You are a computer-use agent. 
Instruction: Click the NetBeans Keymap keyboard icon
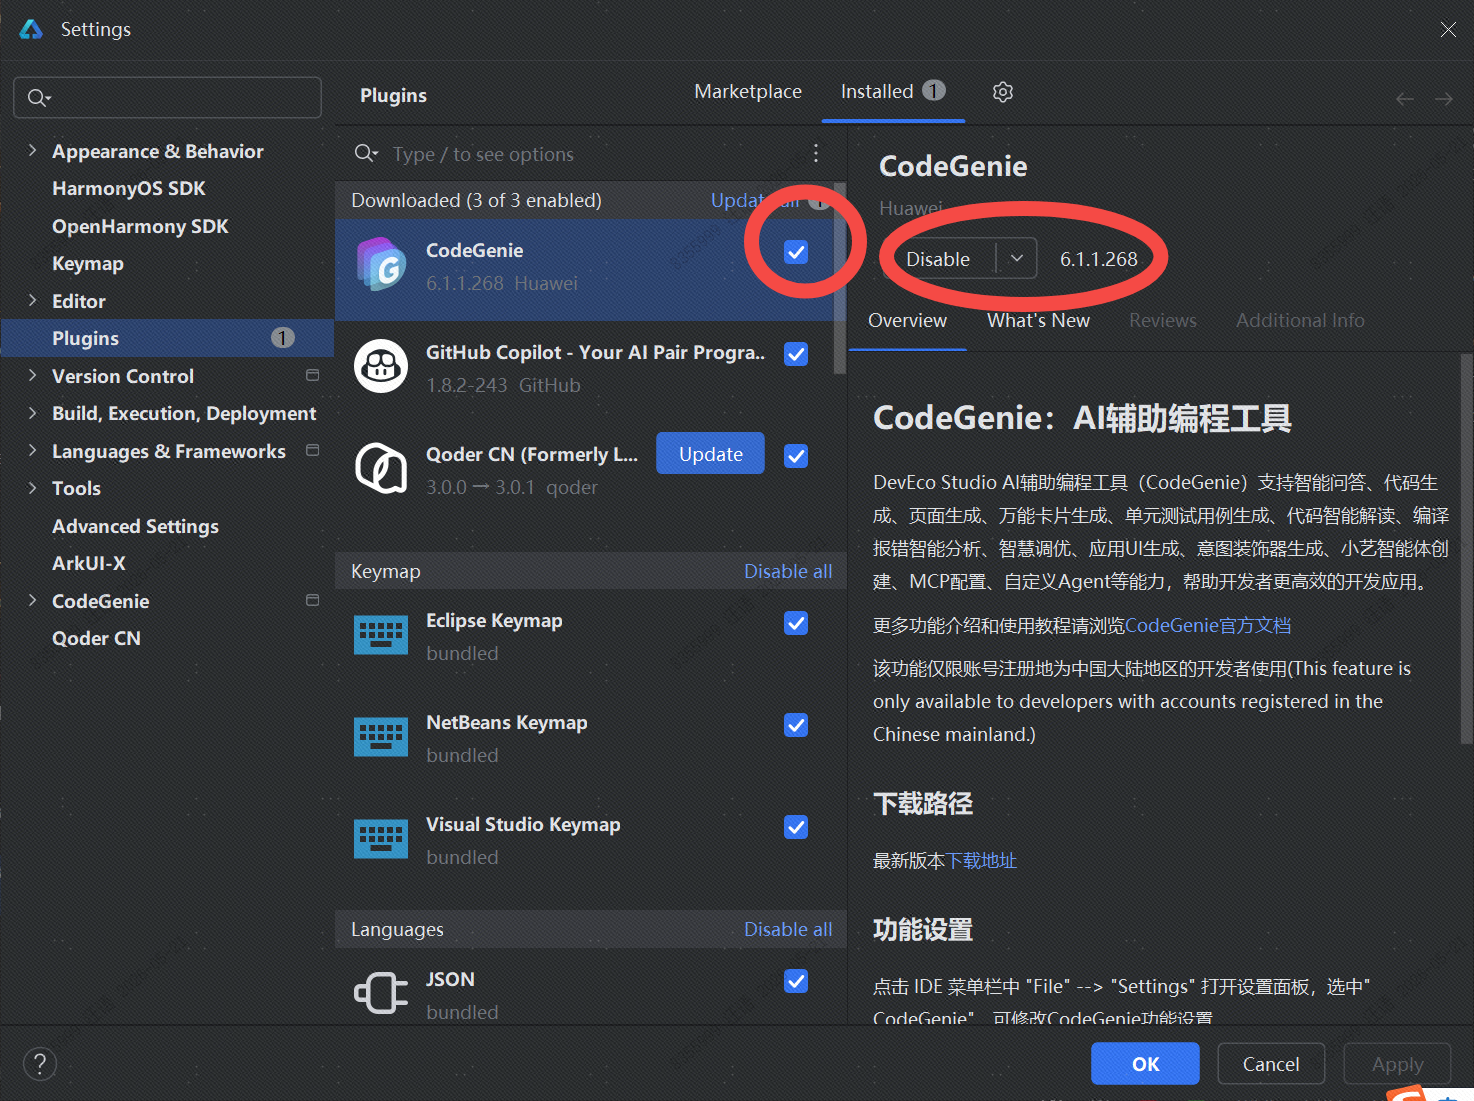(x=381, y=737)
